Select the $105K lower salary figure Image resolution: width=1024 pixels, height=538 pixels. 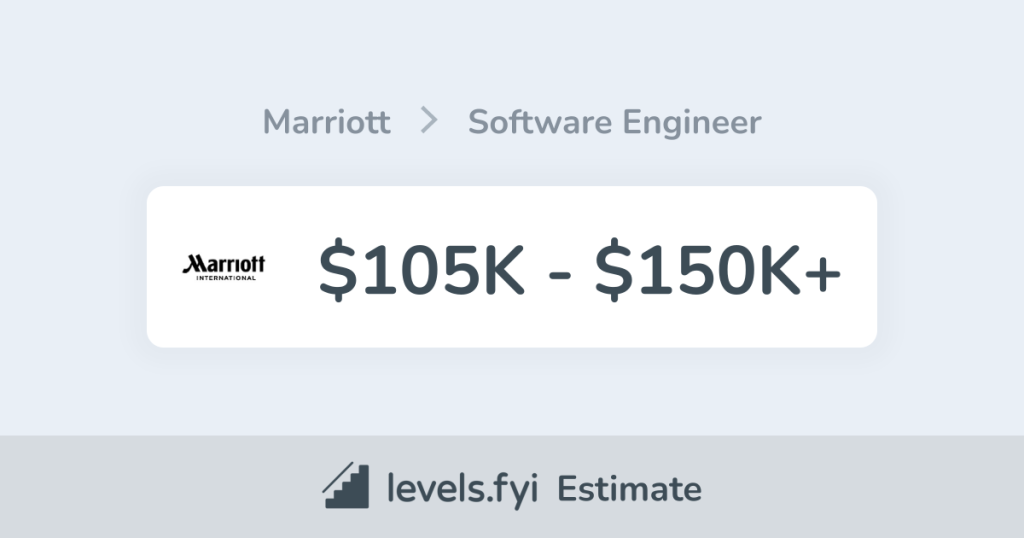(422, 268)
